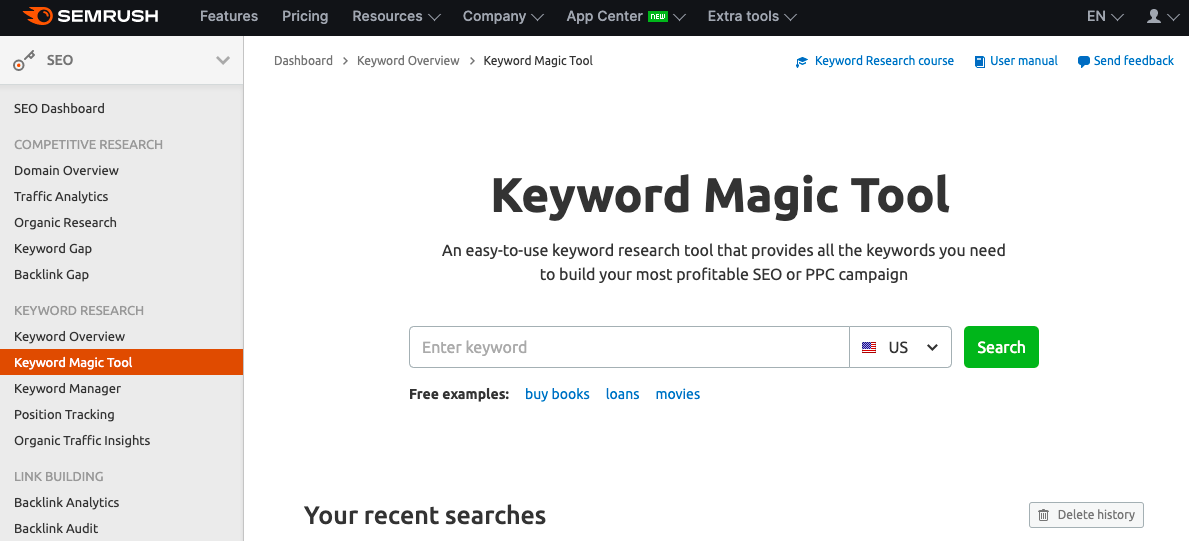Click the 'buy books' free example link
1189x541 pixels.
coord(557,394)
